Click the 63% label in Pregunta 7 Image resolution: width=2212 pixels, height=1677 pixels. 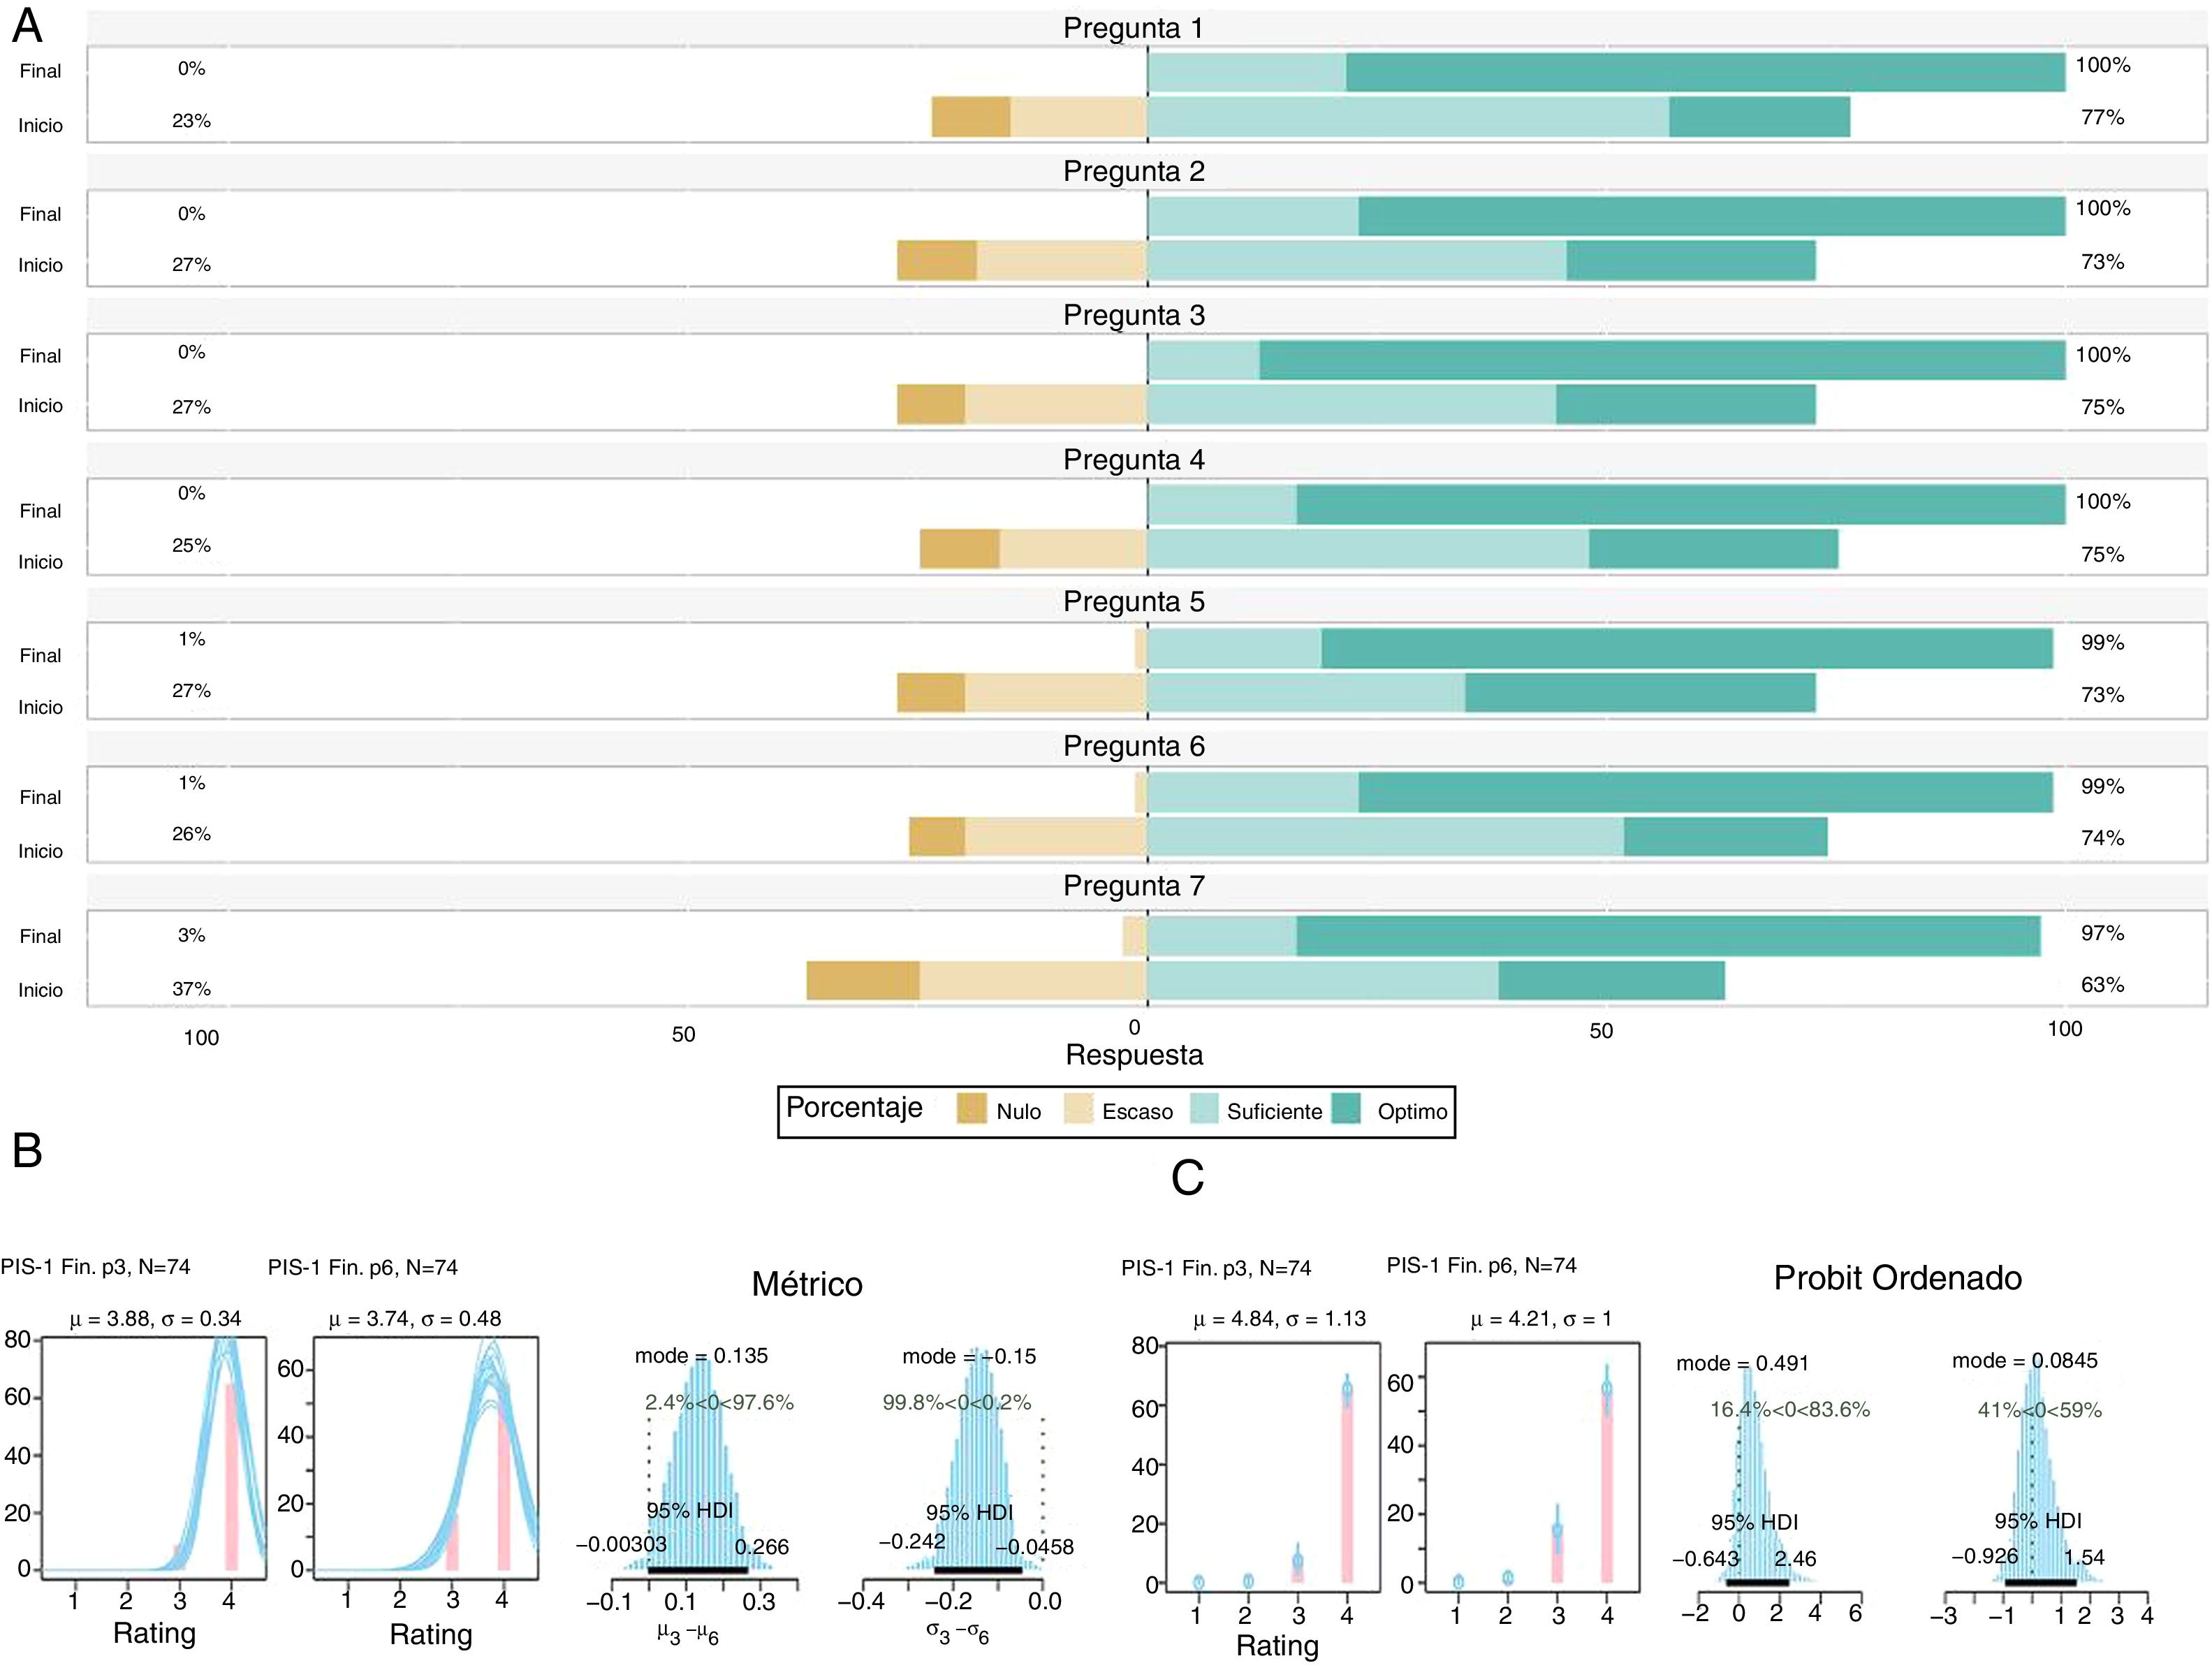click(x=2102, y=985)
